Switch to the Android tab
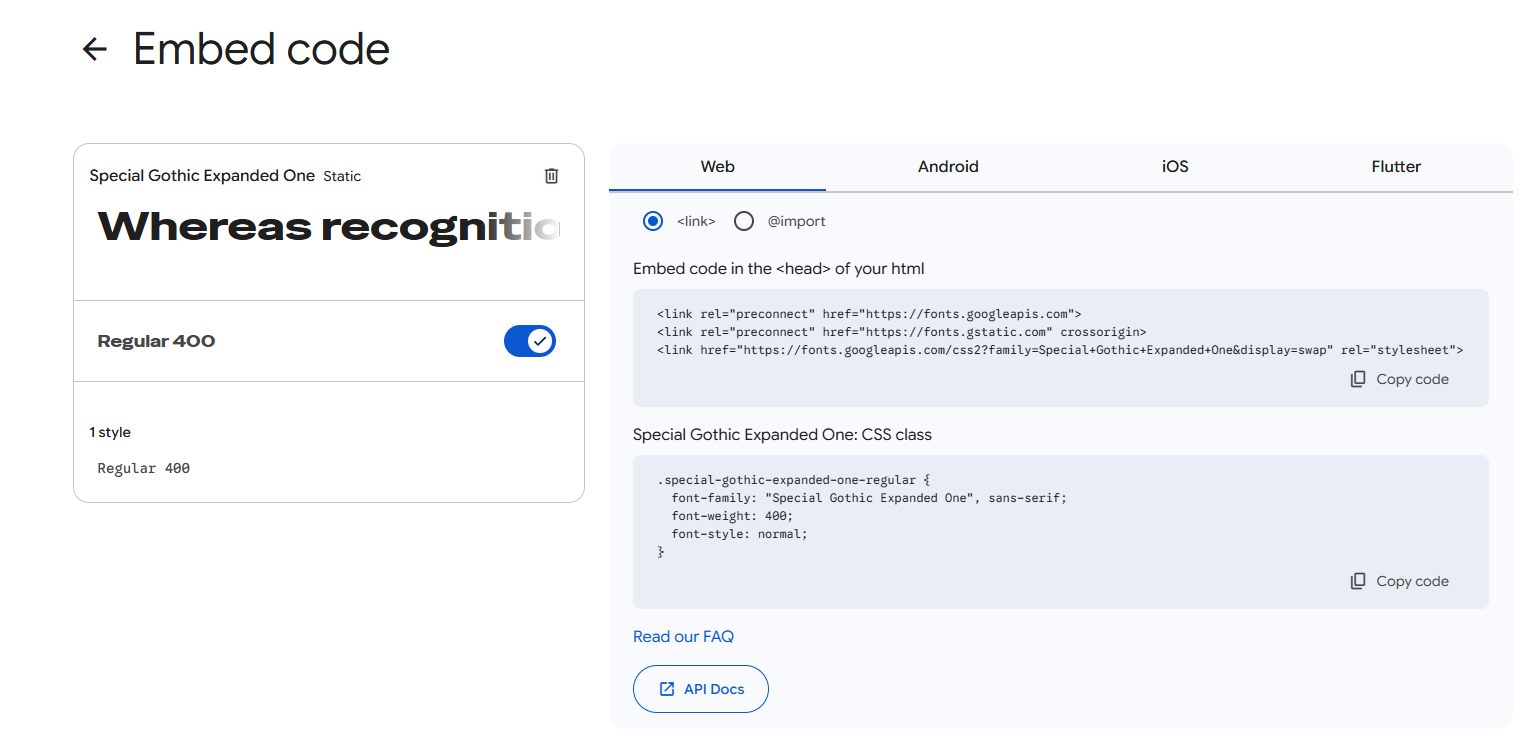 (948, 167)
